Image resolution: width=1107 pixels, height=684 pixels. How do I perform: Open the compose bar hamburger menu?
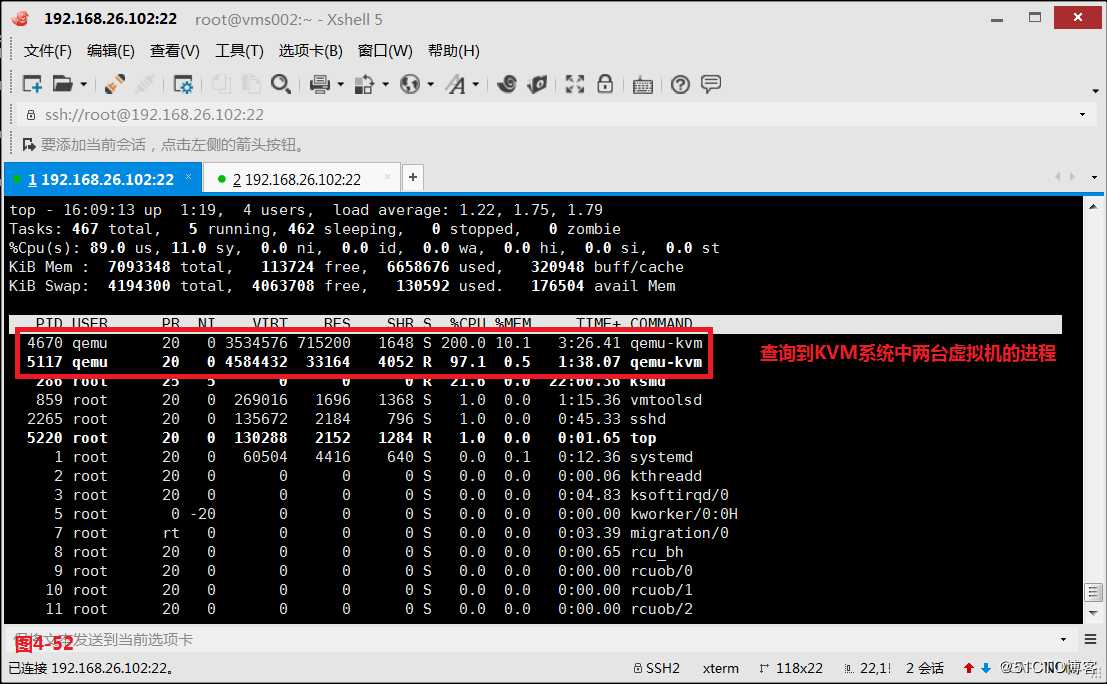click(x=1091, y=640)
